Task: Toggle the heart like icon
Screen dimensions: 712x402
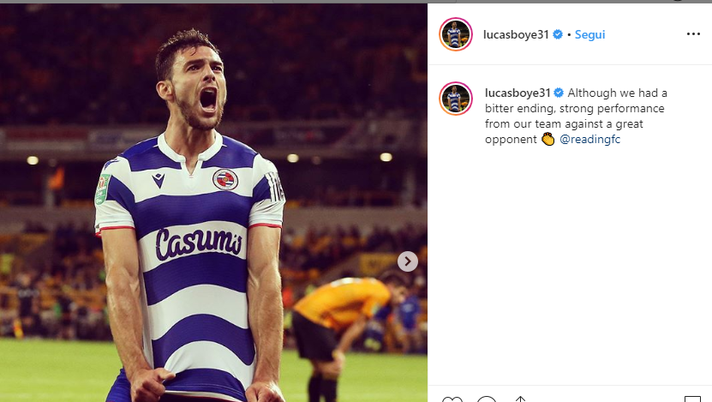Action: pyautogui.click(x=453, y=399)
